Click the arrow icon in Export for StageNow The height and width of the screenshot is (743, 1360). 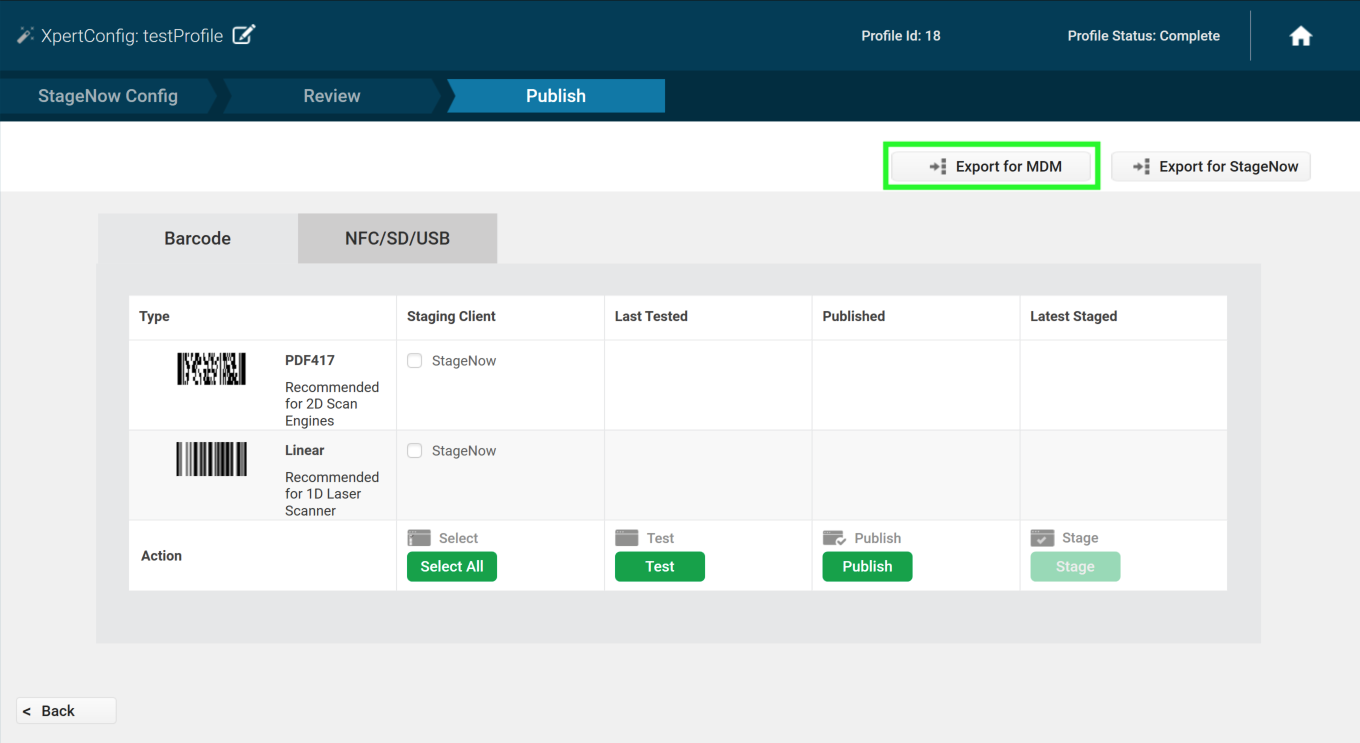(x=1141, y=167)
